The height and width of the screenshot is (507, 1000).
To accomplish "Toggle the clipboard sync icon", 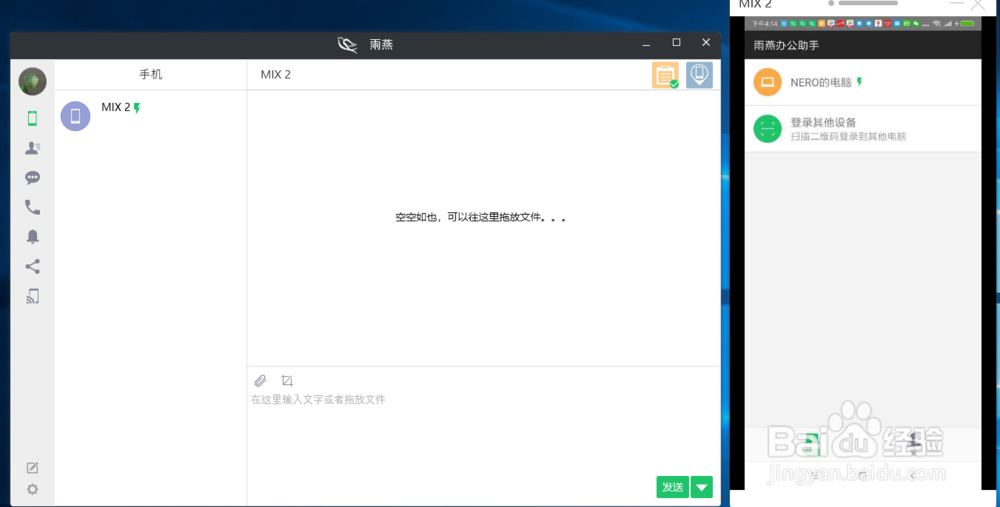I will tap(665, 75).
